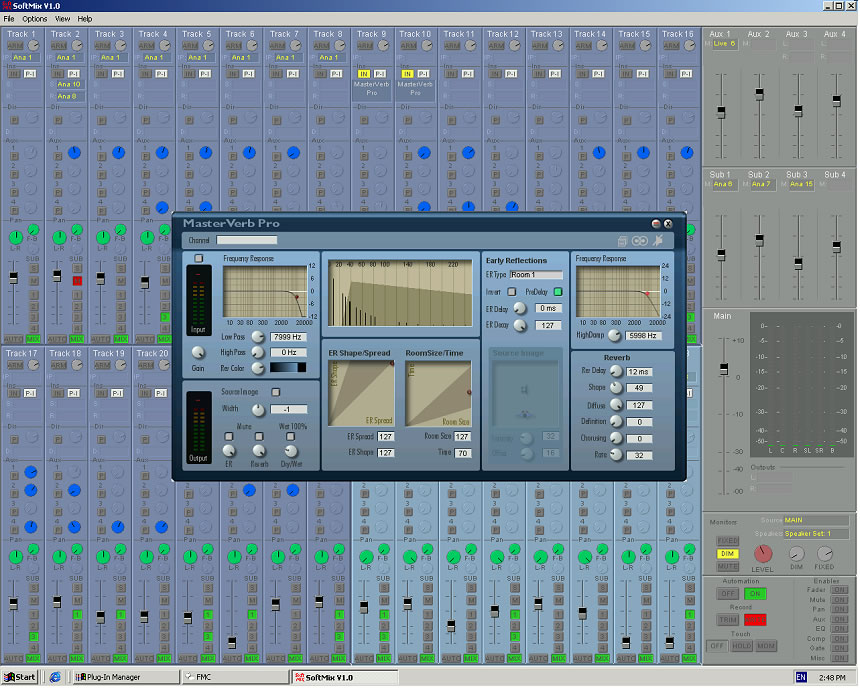The image size is (860, 688).
Task: Click the Aux 2 fader handle
Action: [x=760, y=94]
